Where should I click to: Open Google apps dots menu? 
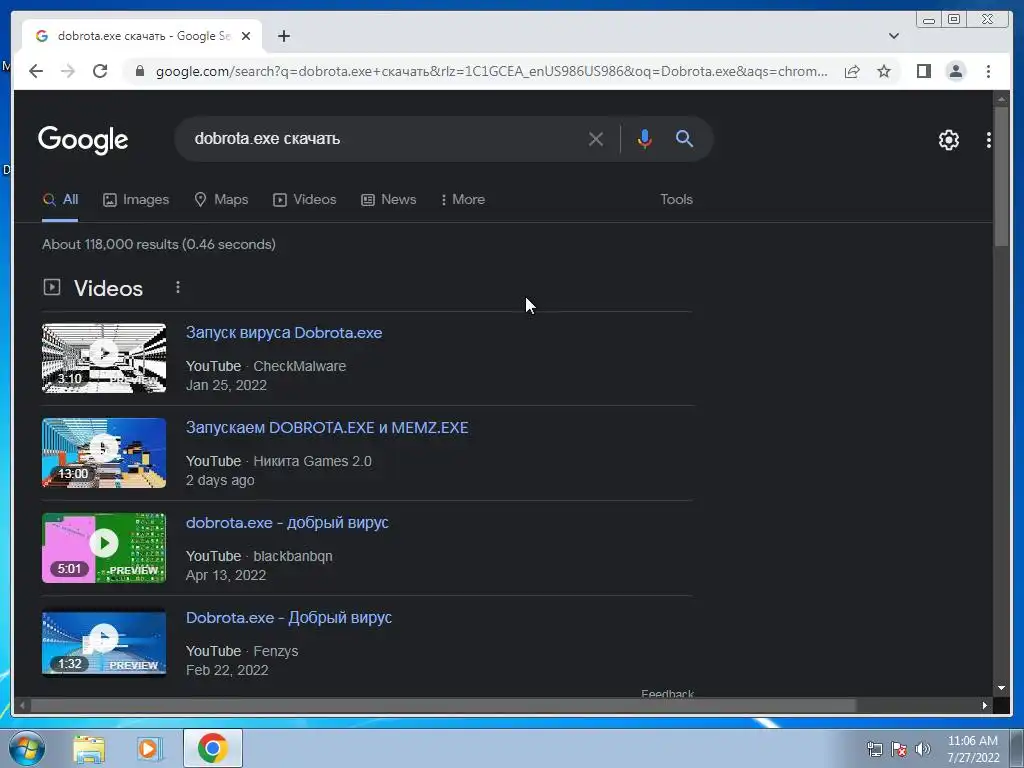tap(988, 140)
